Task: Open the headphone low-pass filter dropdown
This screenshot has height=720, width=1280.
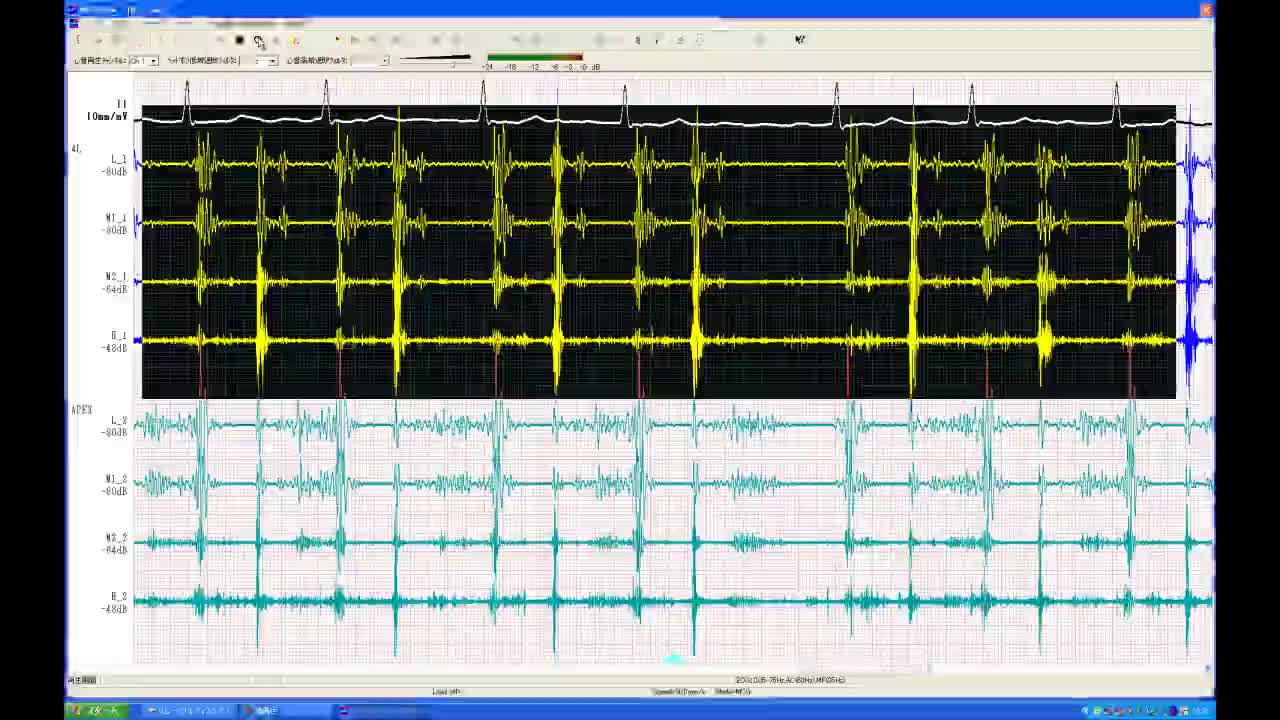Action: coord(272,61)
